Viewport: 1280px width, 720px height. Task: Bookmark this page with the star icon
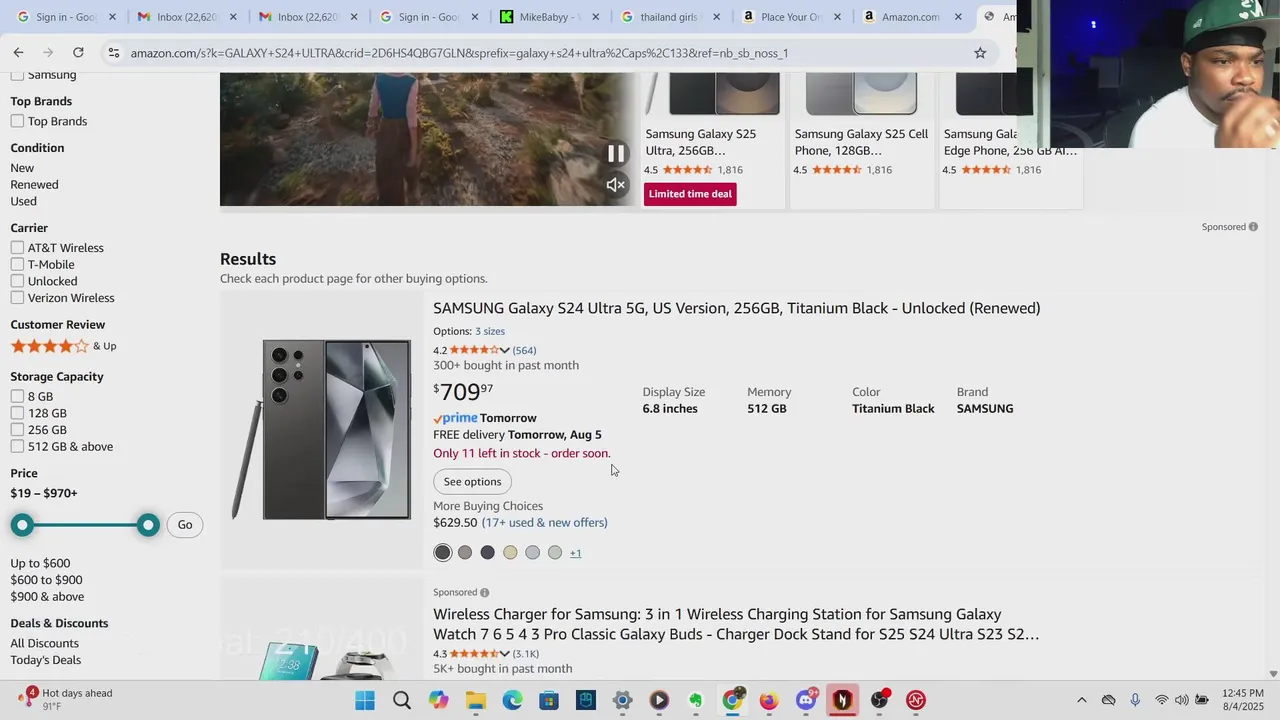coord(980,53)
